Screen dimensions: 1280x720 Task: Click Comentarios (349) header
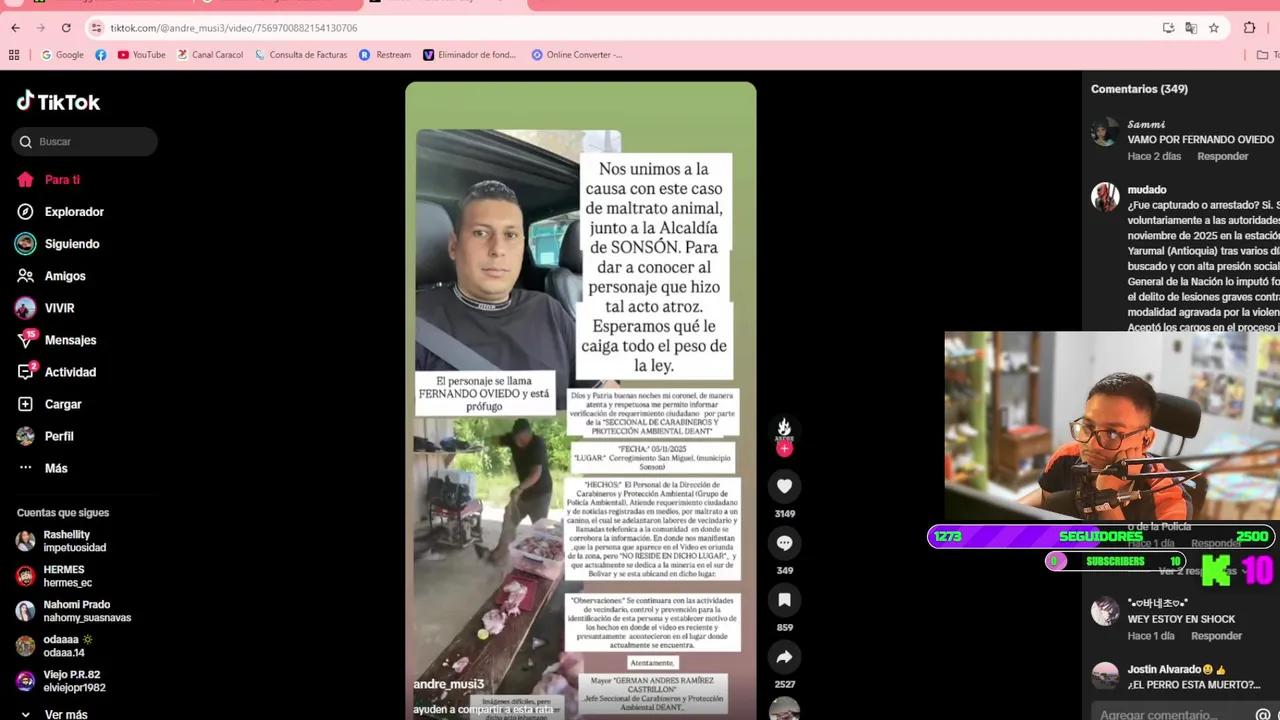[x=1139, y=89]
